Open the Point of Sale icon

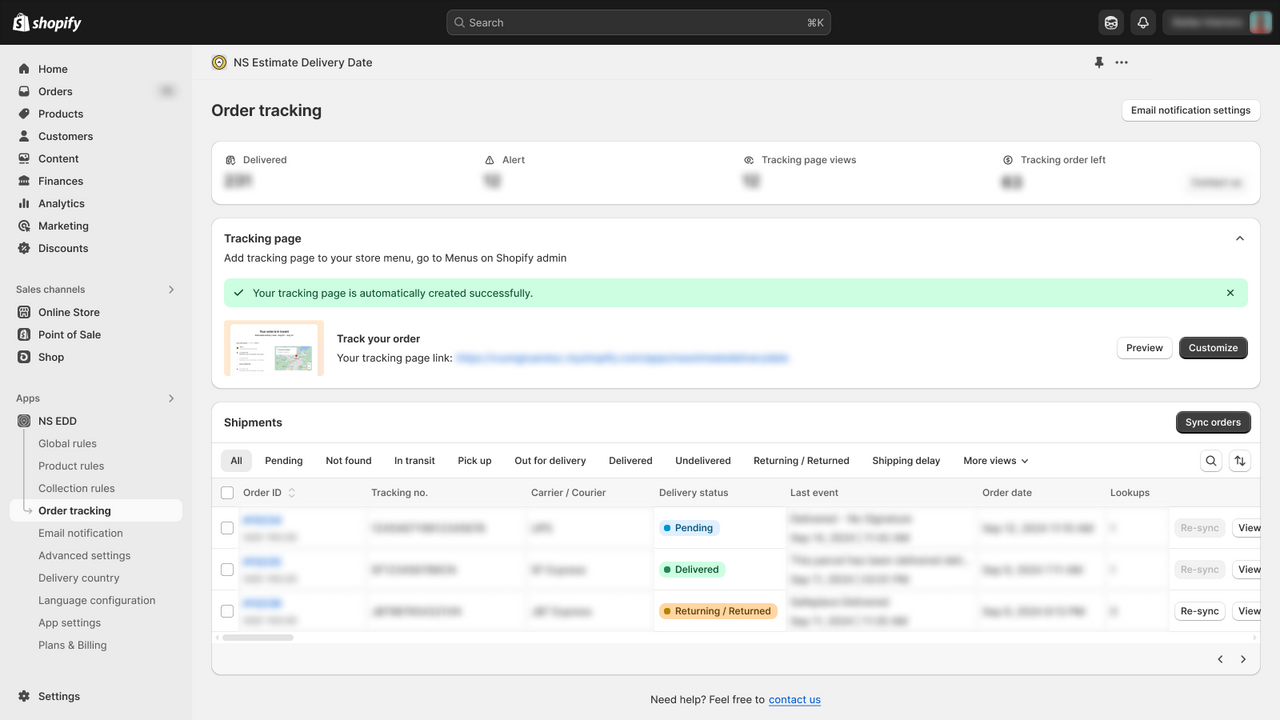coord(24,334)
